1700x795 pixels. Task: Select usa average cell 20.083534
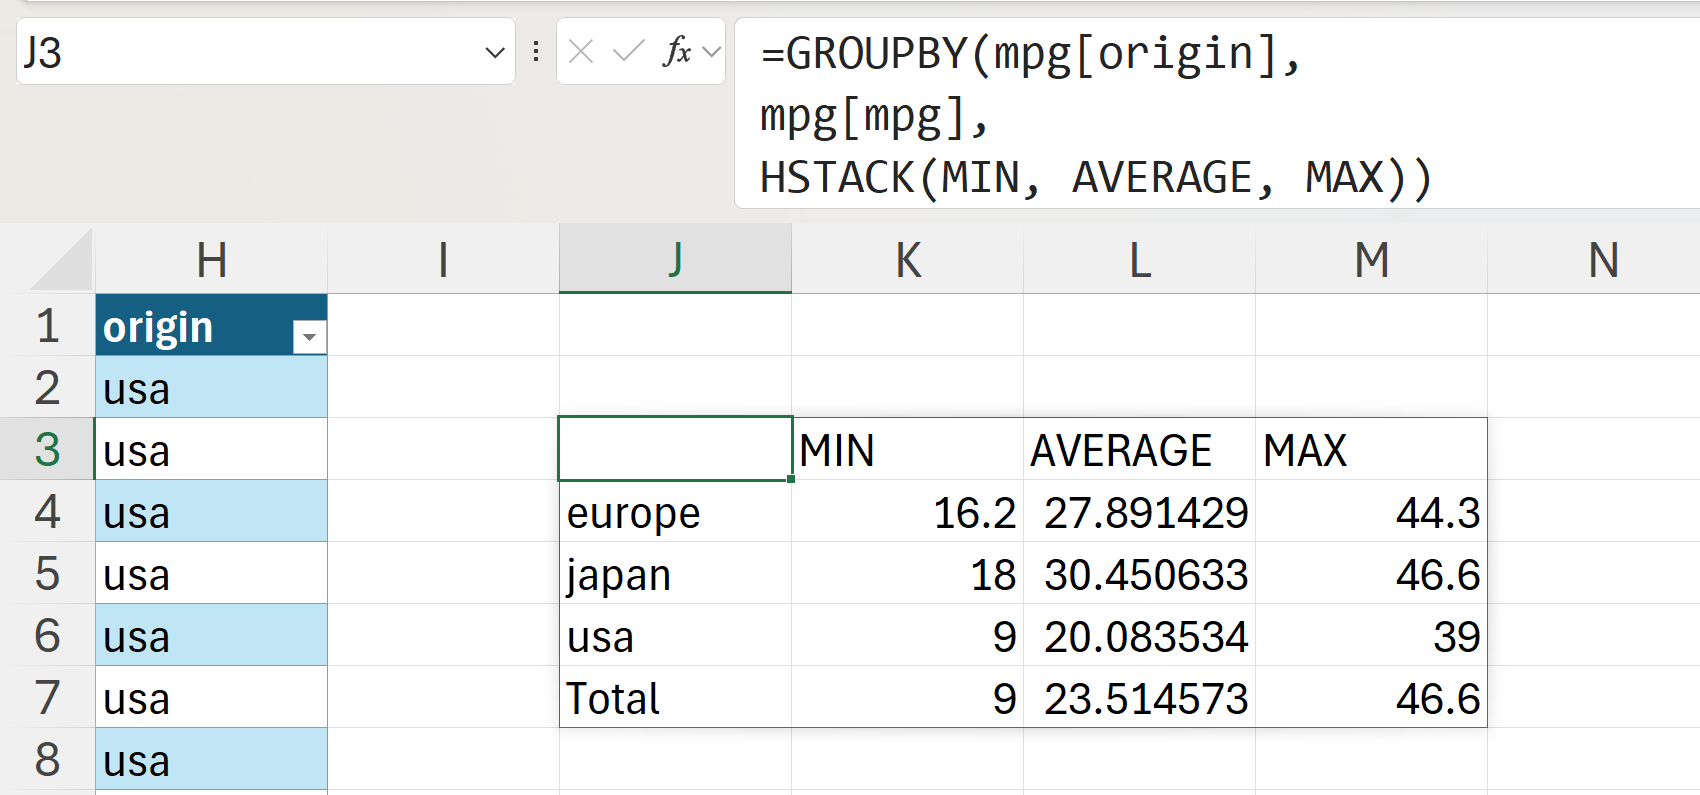1139,637
